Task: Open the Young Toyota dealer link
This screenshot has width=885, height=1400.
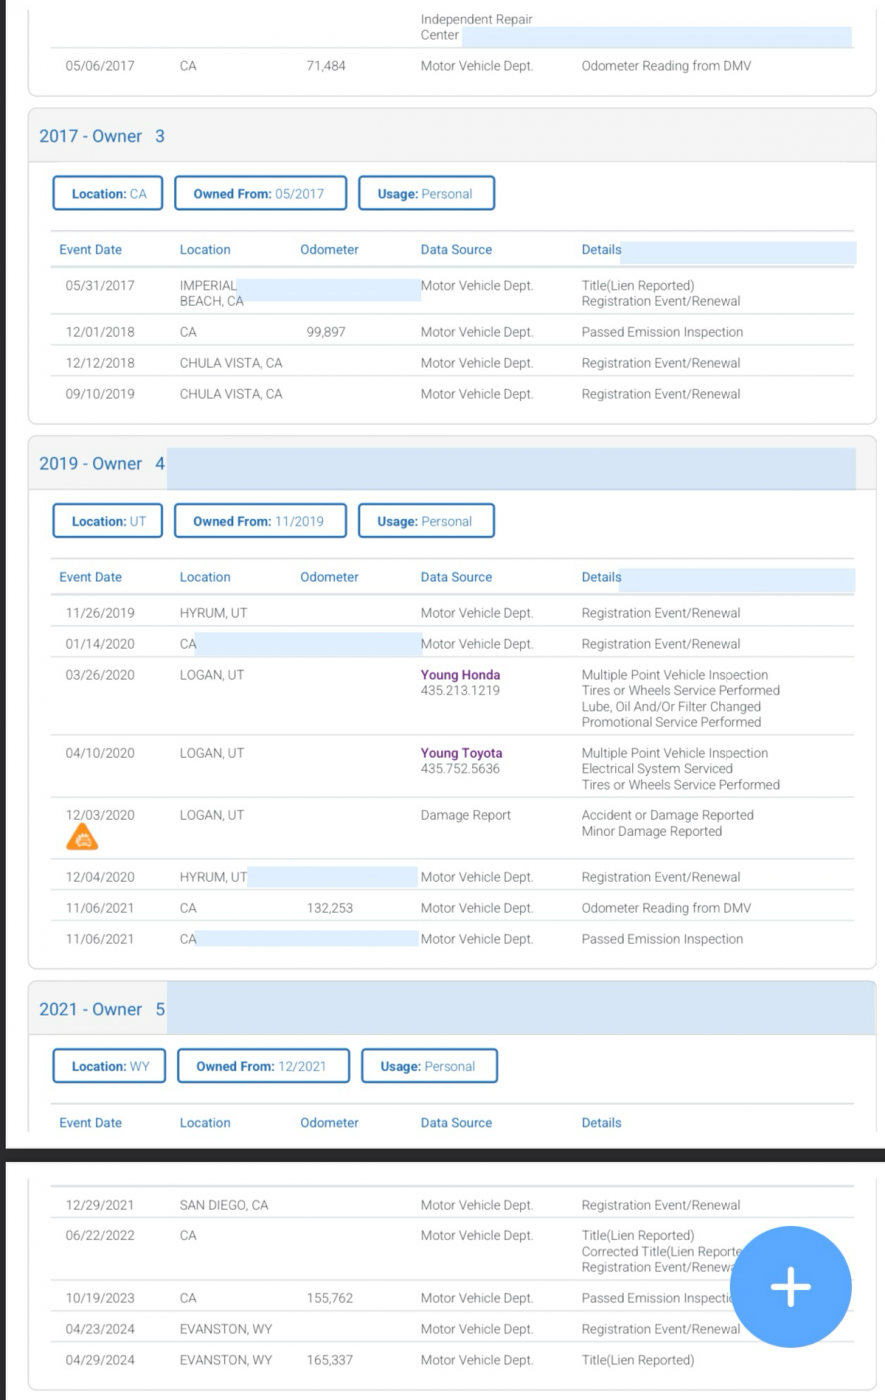Action: coord(462,753)
